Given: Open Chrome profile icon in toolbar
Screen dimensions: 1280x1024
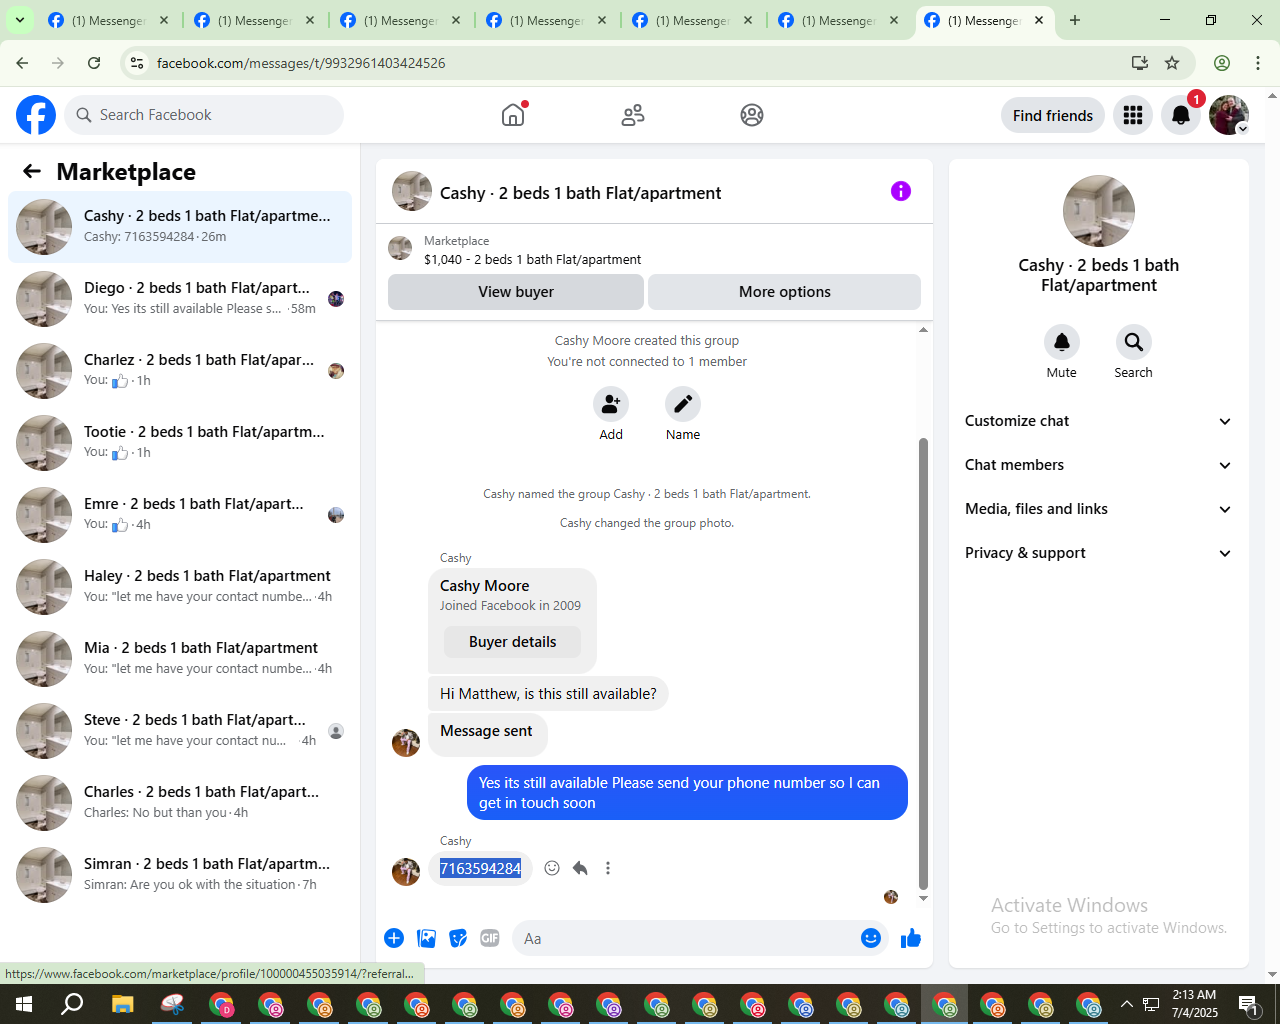Looking at the screenshot, I should tap(1222, 63).
